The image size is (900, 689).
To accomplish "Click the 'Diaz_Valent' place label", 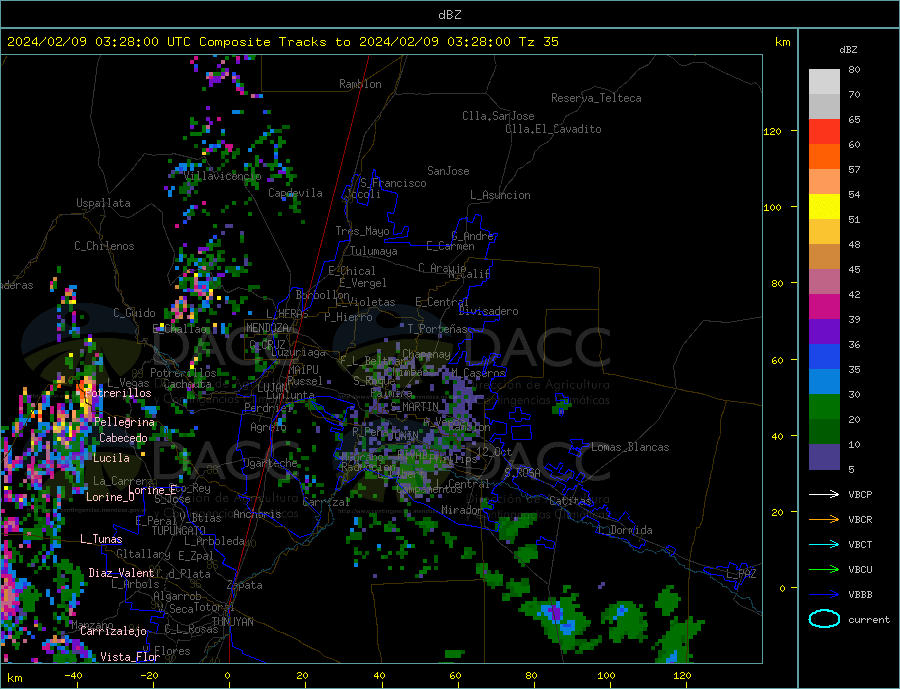I will 121,573.
